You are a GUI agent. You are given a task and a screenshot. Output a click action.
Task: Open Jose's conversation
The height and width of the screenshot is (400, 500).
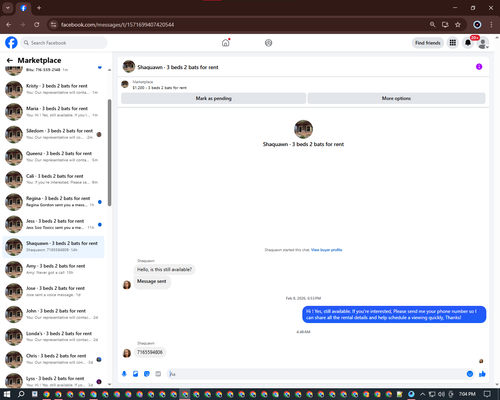[53, 291]
